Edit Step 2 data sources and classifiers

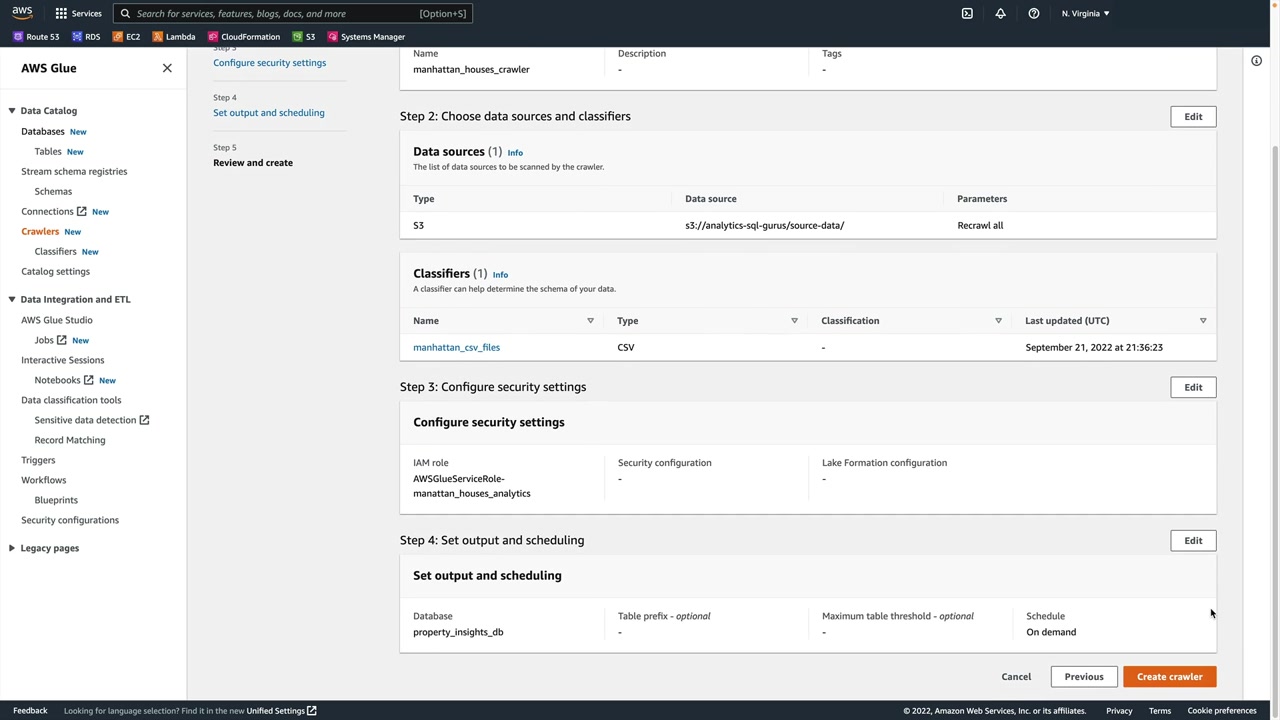pos(1193,117)
